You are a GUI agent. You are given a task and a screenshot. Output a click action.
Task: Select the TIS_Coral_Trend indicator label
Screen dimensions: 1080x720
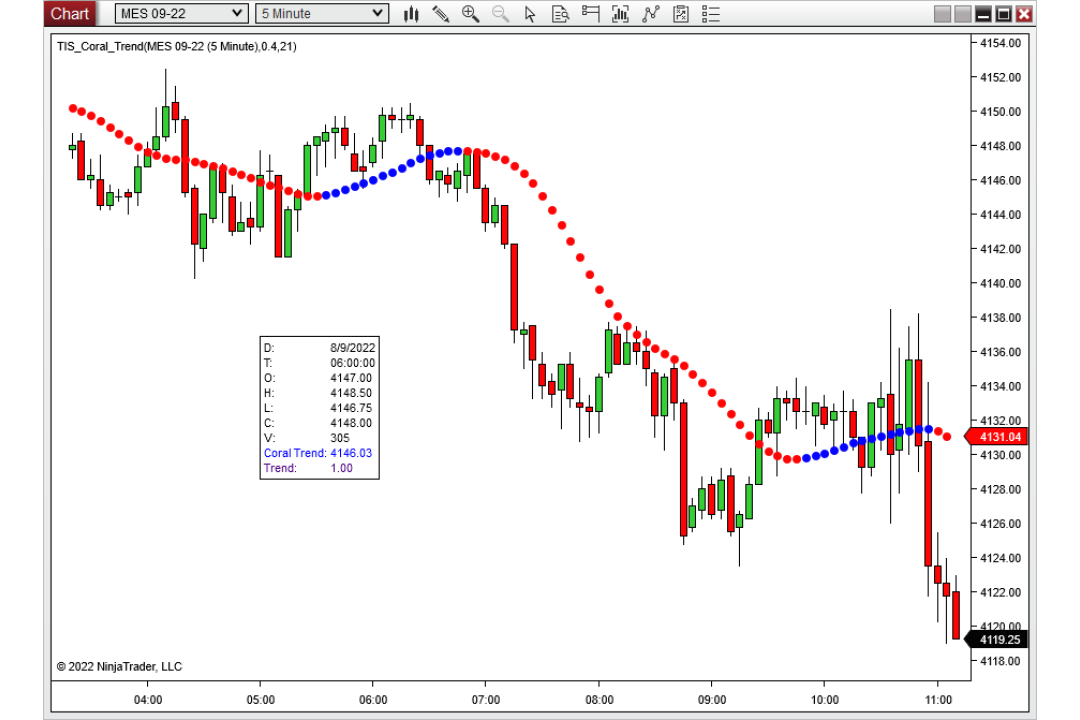pos(176,46)
